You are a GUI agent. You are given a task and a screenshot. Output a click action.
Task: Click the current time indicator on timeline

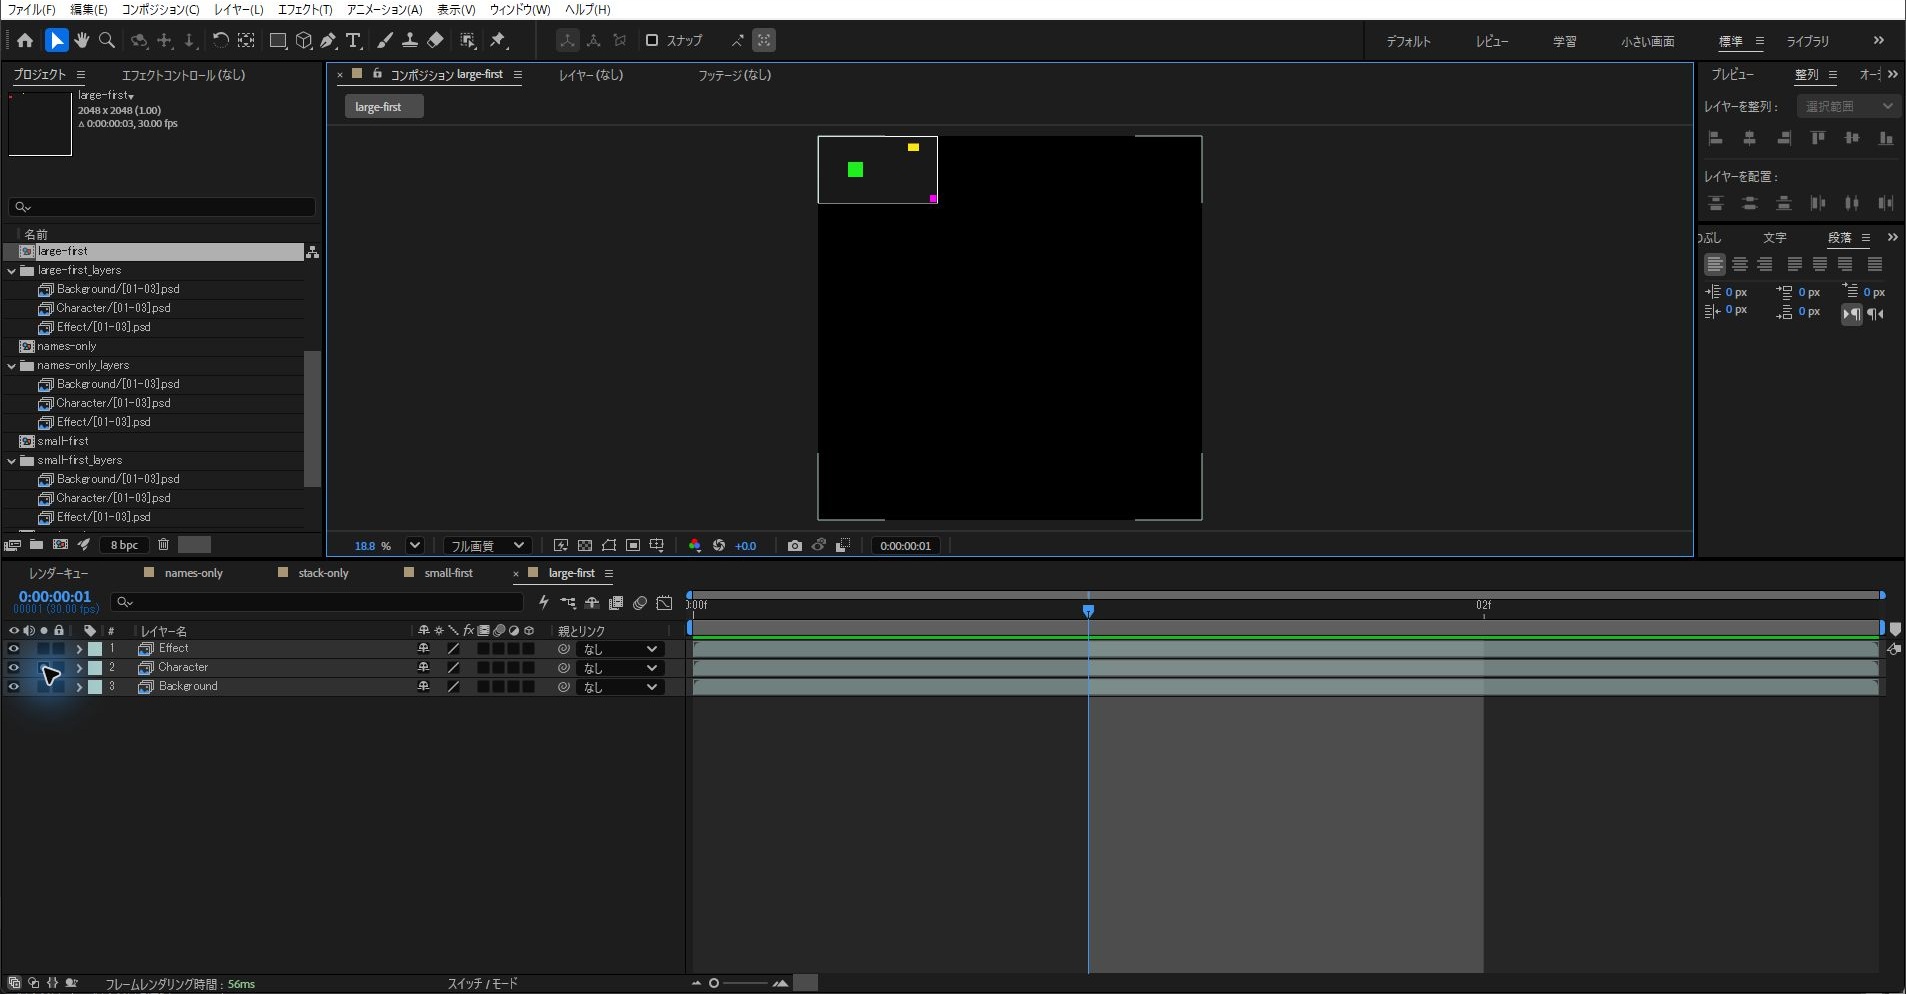(x=1088, y=610)
